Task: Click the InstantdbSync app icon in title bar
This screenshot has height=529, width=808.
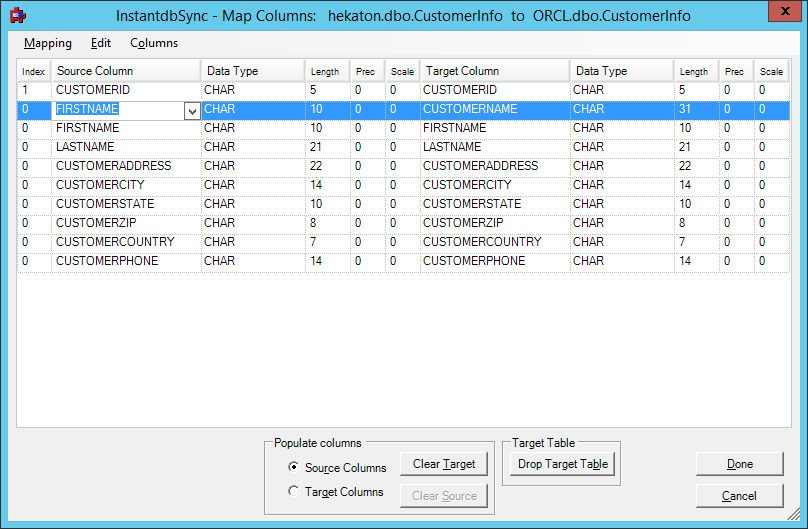Action: (x=18, y=15)
